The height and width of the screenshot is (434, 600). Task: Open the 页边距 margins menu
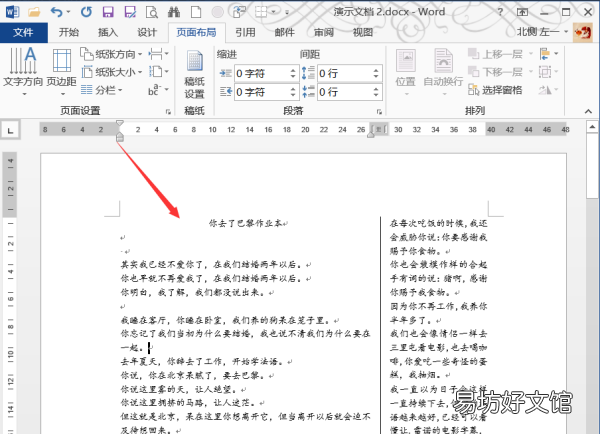(x=62, y=72)
